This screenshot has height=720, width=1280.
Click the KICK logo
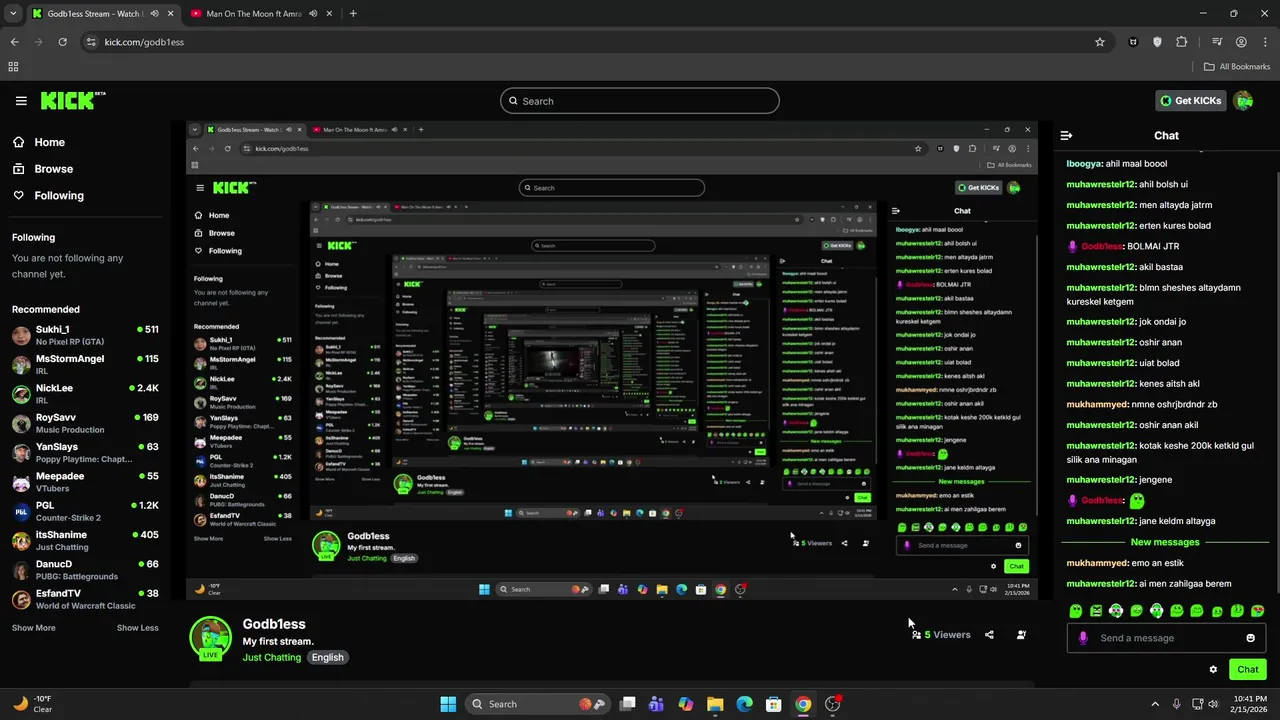coord(72,100)
